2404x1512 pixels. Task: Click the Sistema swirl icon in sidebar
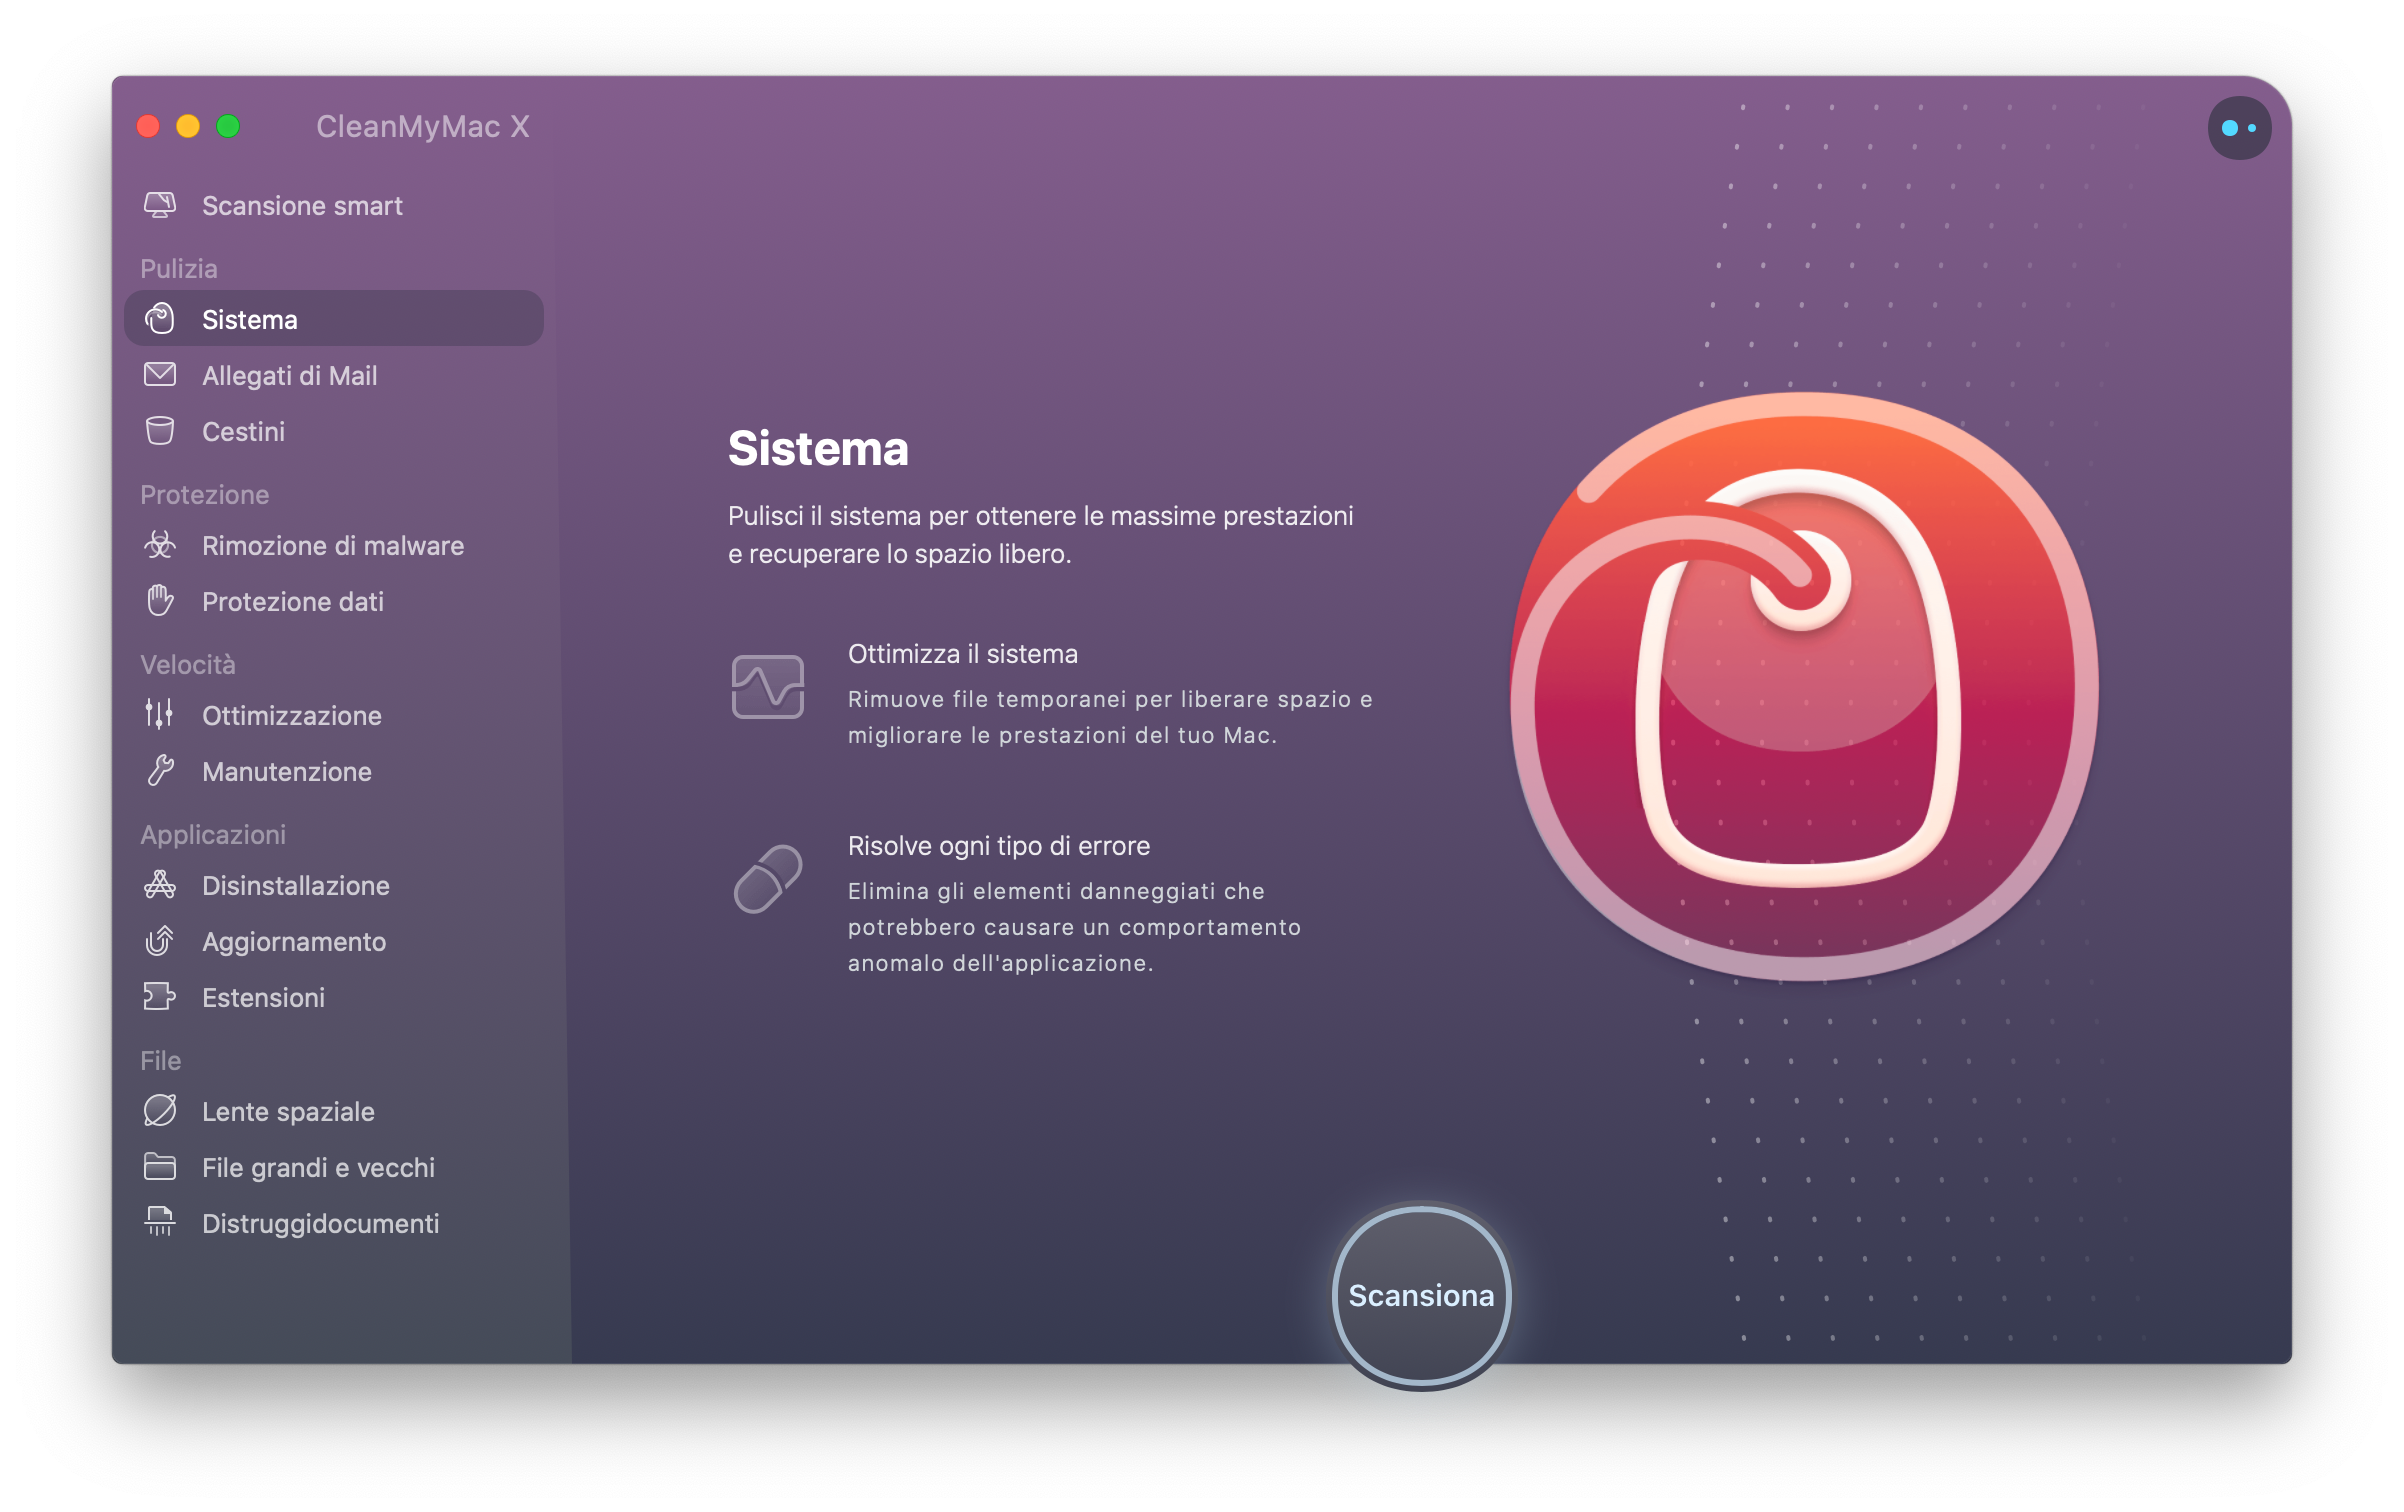point(160,319)
